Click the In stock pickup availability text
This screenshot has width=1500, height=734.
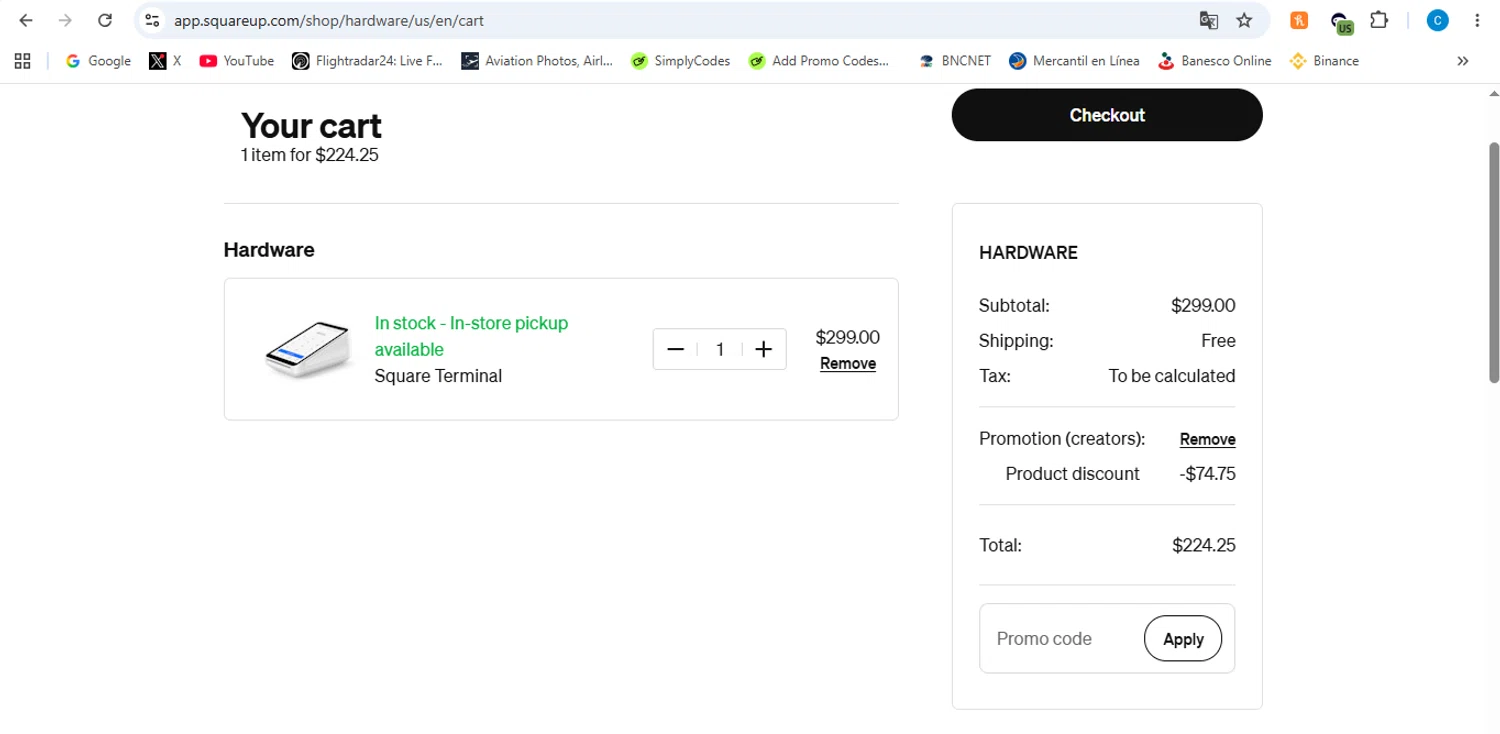[471, 336]
